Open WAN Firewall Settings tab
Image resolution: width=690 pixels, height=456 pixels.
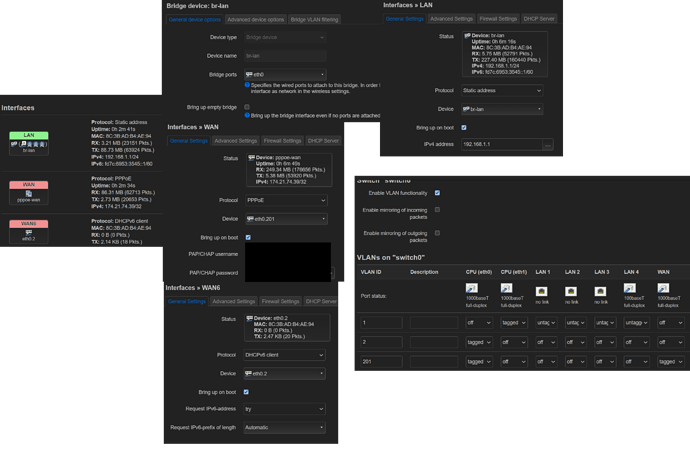tap(283, 141)
